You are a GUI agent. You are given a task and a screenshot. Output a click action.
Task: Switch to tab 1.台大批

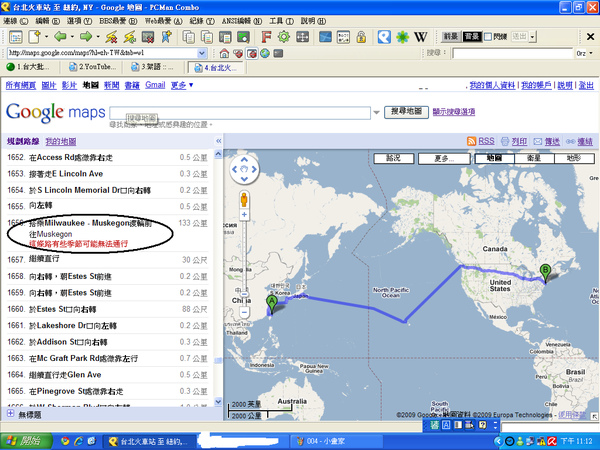pos(29,67)
